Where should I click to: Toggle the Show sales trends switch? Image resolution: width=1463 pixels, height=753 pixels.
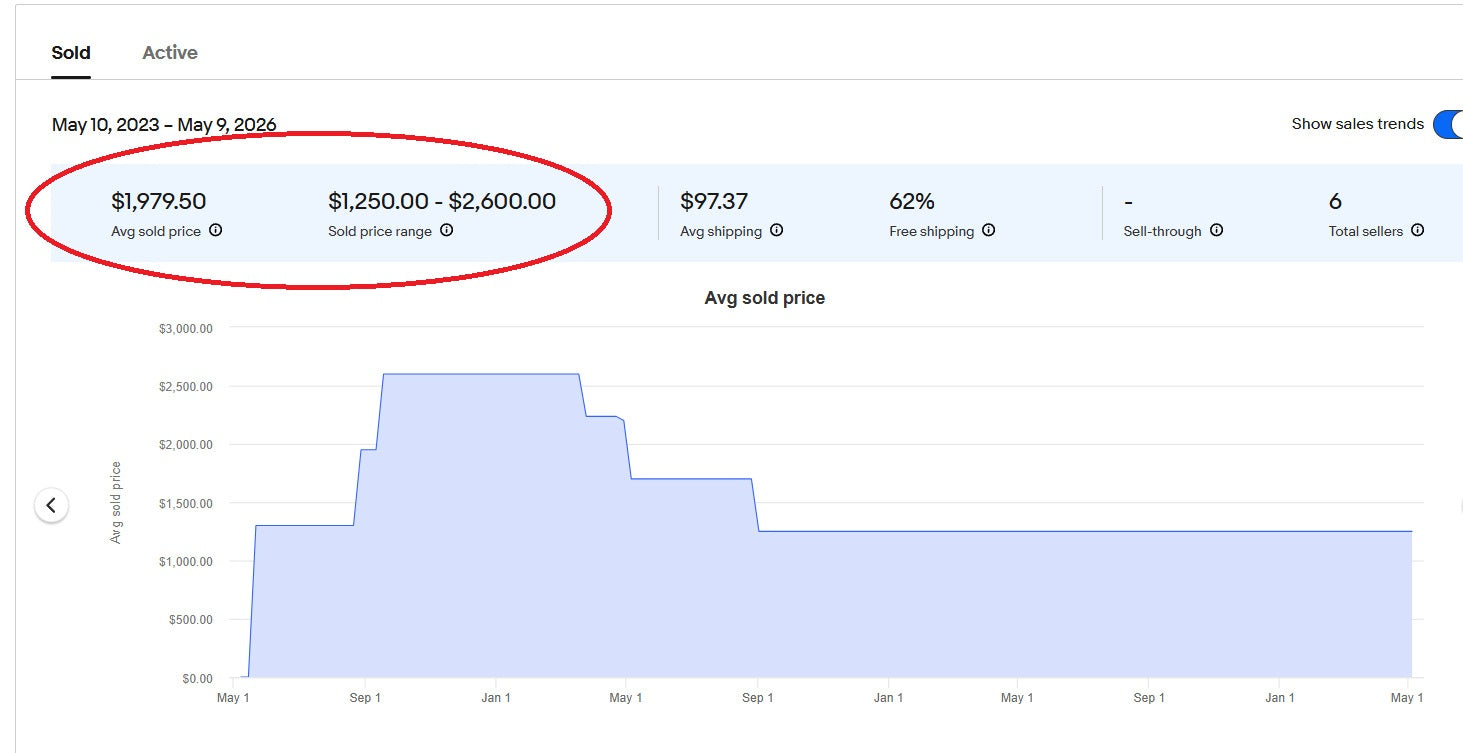(x=1448, y=124)
